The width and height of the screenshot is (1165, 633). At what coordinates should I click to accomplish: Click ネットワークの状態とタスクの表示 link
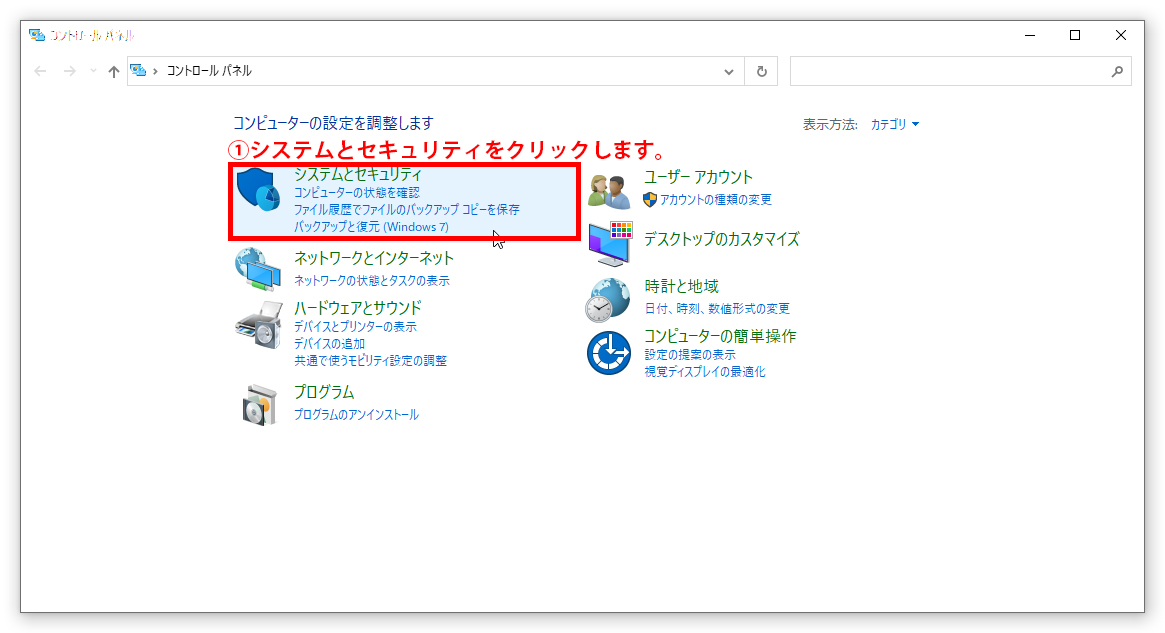click(371, 280)
